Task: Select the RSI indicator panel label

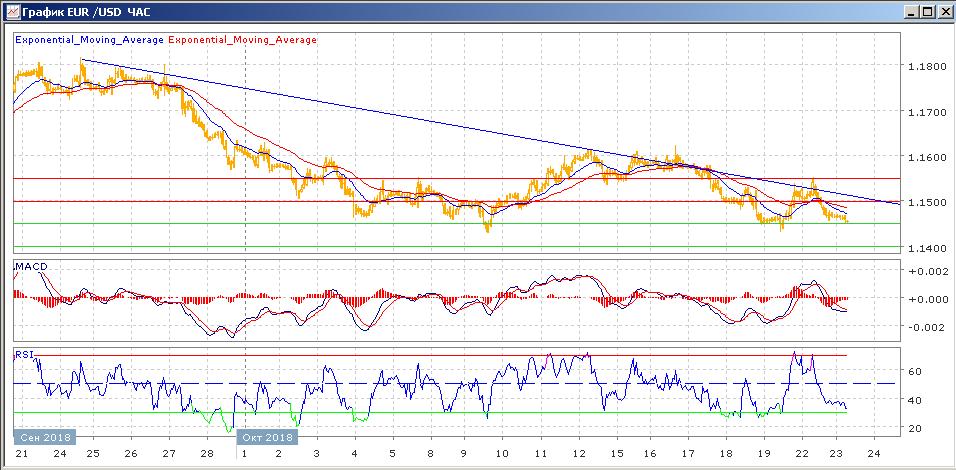Action: 24,354
